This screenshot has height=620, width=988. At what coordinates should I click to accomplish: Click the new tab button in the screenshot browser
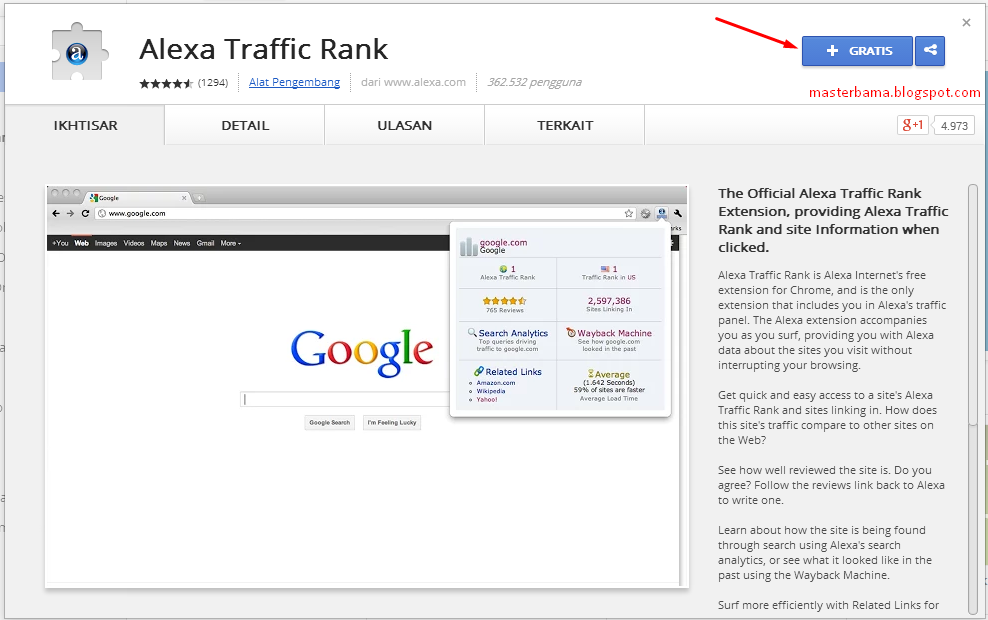[199, 198]
